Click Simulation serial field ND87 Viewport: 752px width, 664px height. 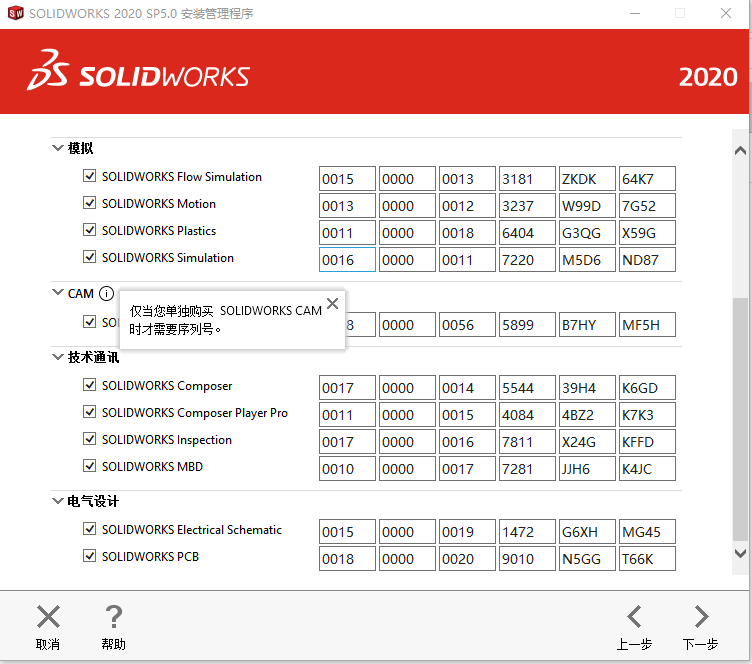tap(647, 259)
